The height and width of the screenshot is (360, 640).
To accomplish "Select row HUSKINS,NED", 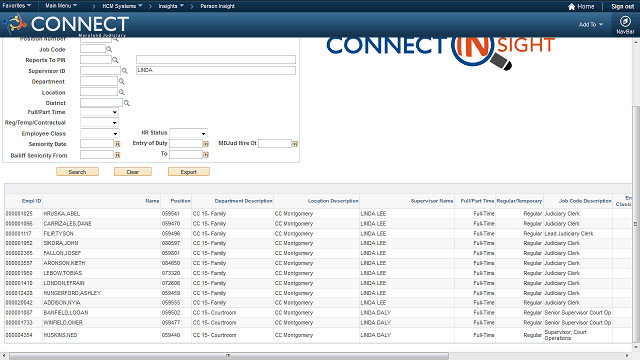I will coord(318,335).
